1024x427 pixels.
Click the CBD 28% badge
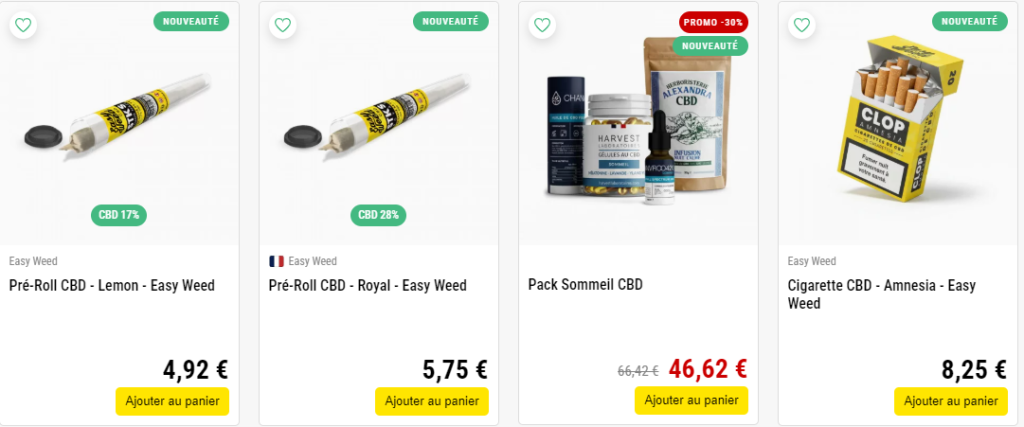(x=378, y=215)
